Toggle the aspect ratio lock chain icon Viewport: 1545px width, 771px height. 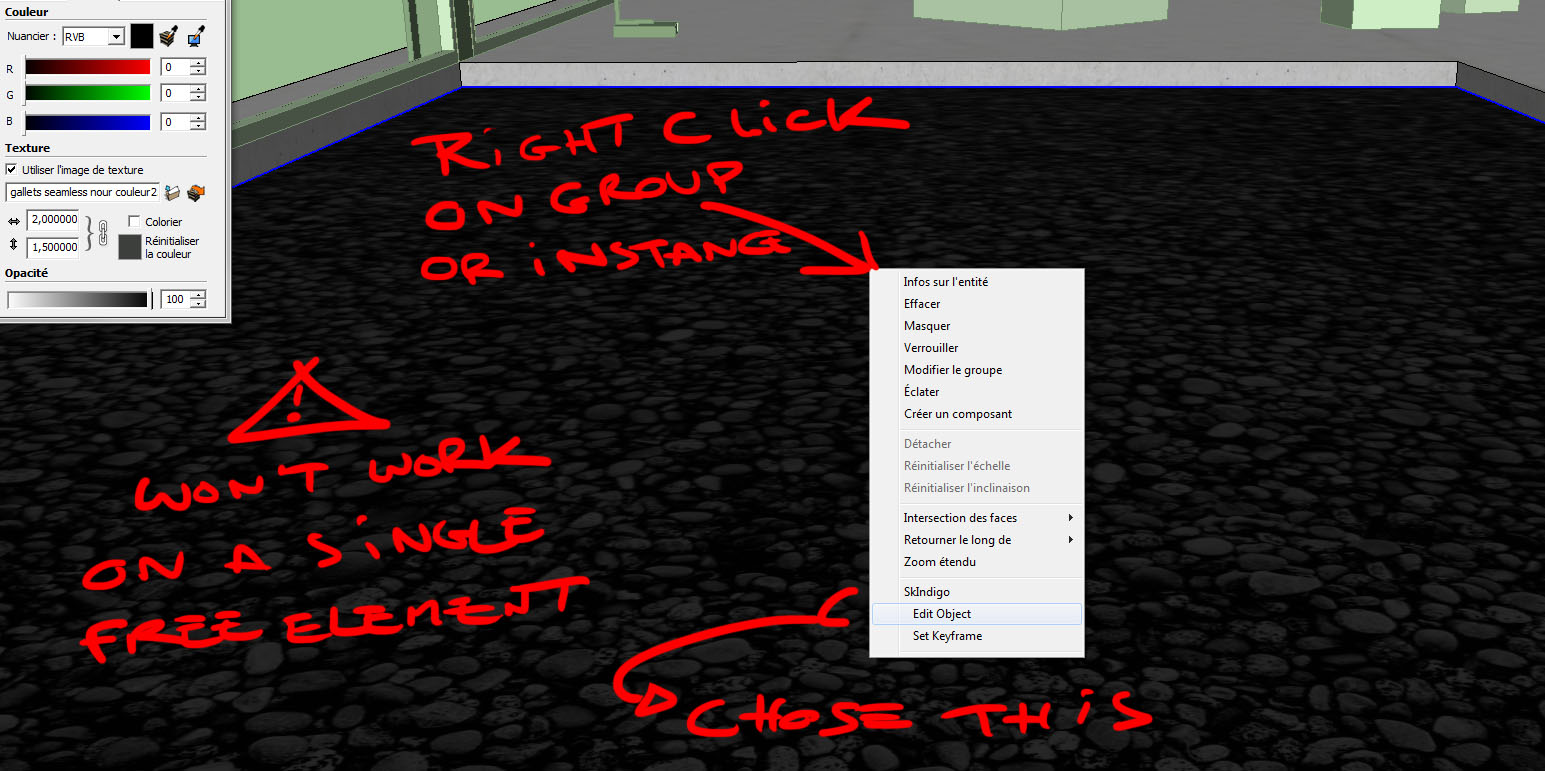[x=102, y=234]
